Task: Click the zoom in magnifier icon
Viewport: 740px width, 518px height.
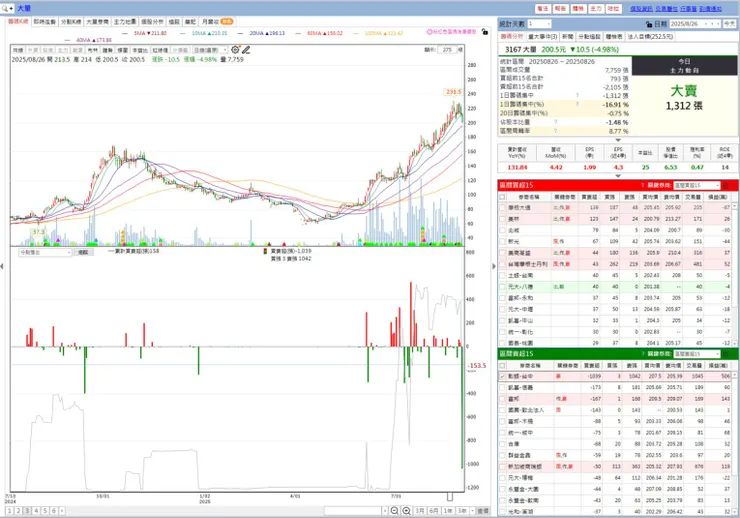Action: (x=406, y=511)
